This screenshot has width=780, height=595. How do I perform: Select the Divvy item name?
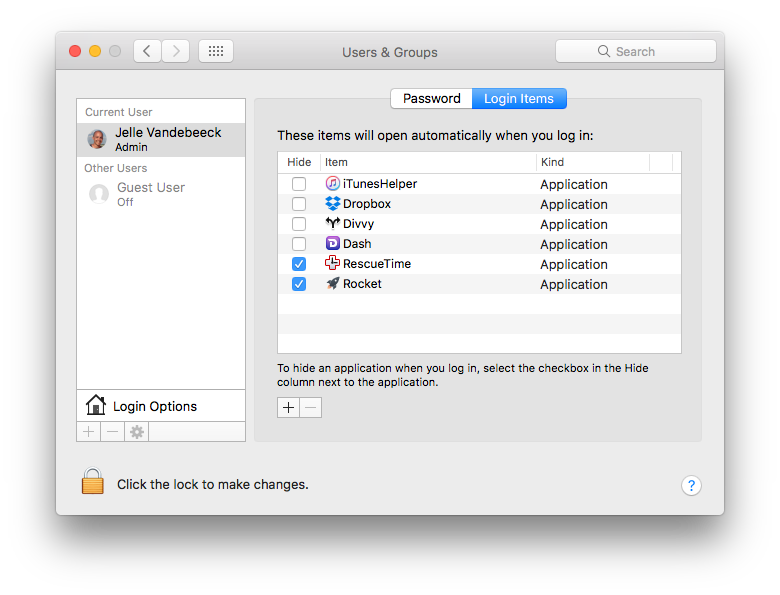coord(359,224)
